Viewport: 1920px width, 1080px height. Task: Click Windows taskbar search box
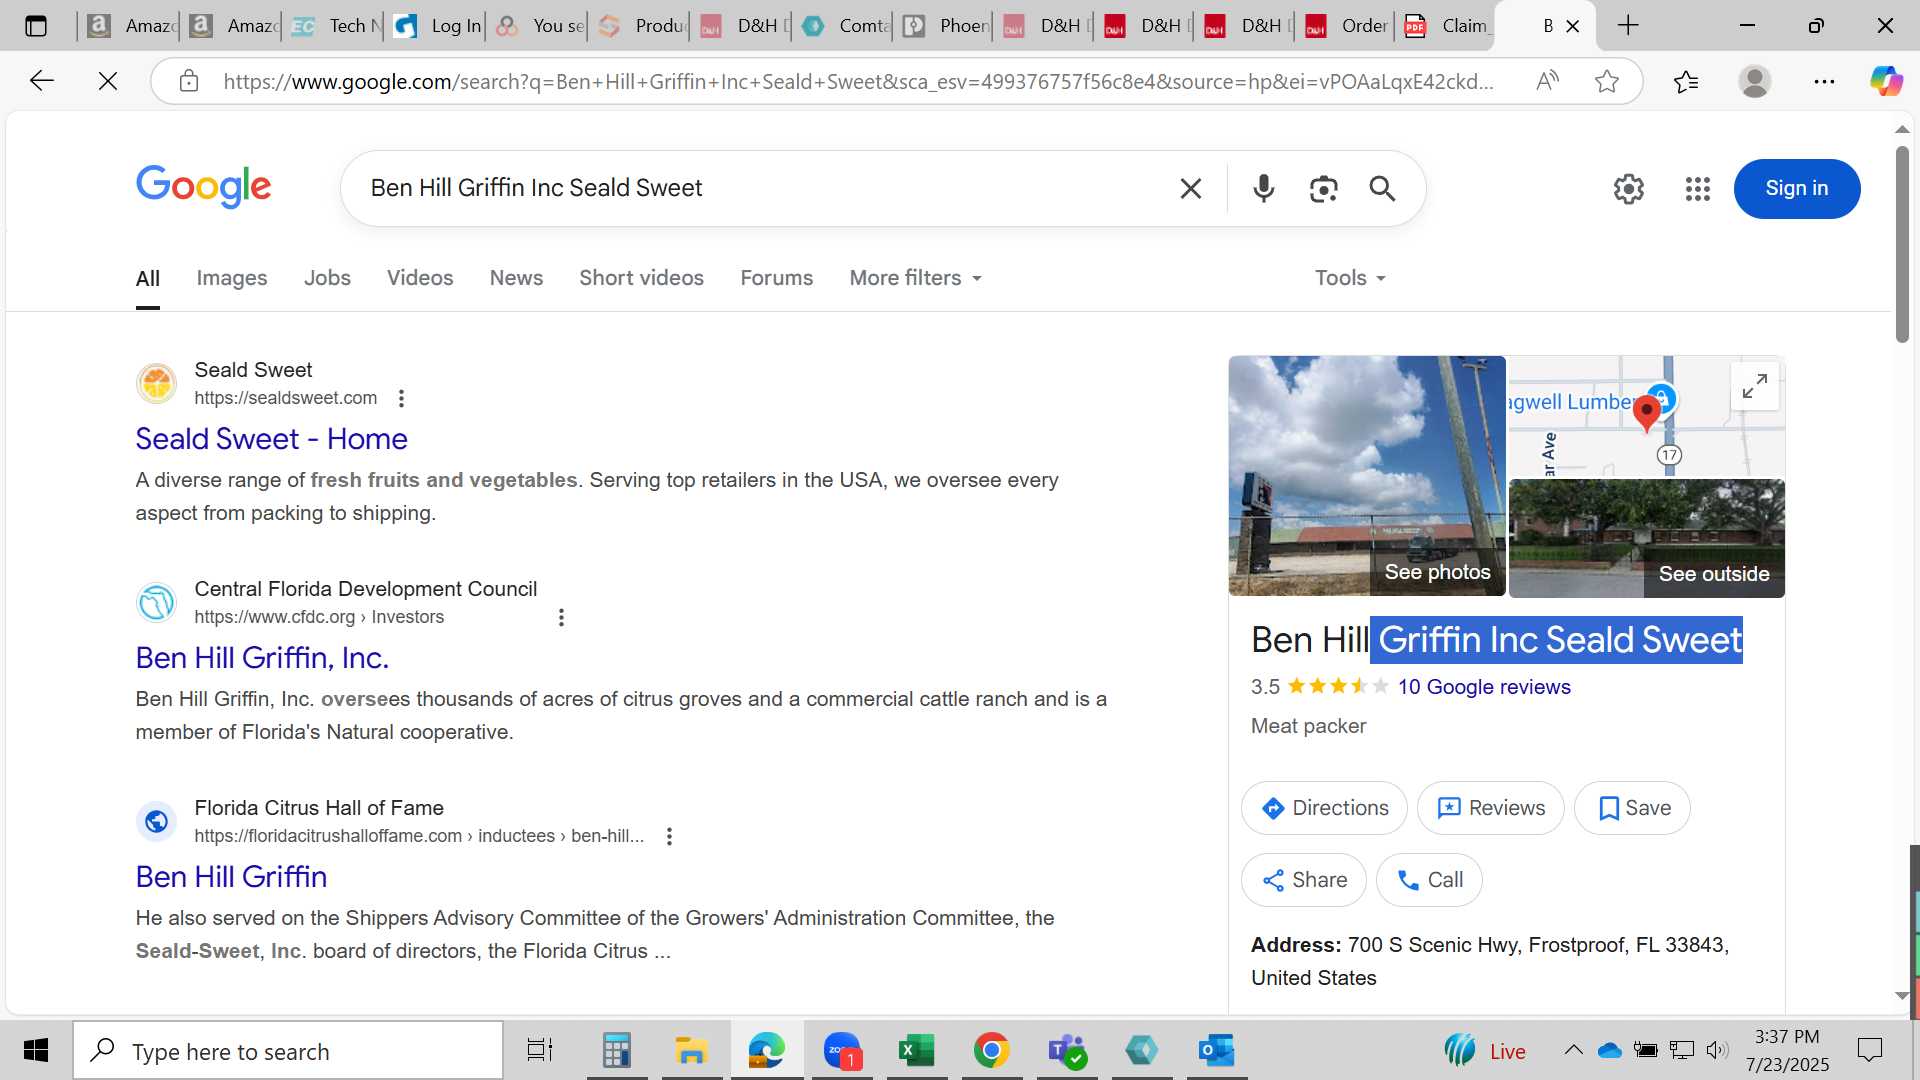[288, 1050]
